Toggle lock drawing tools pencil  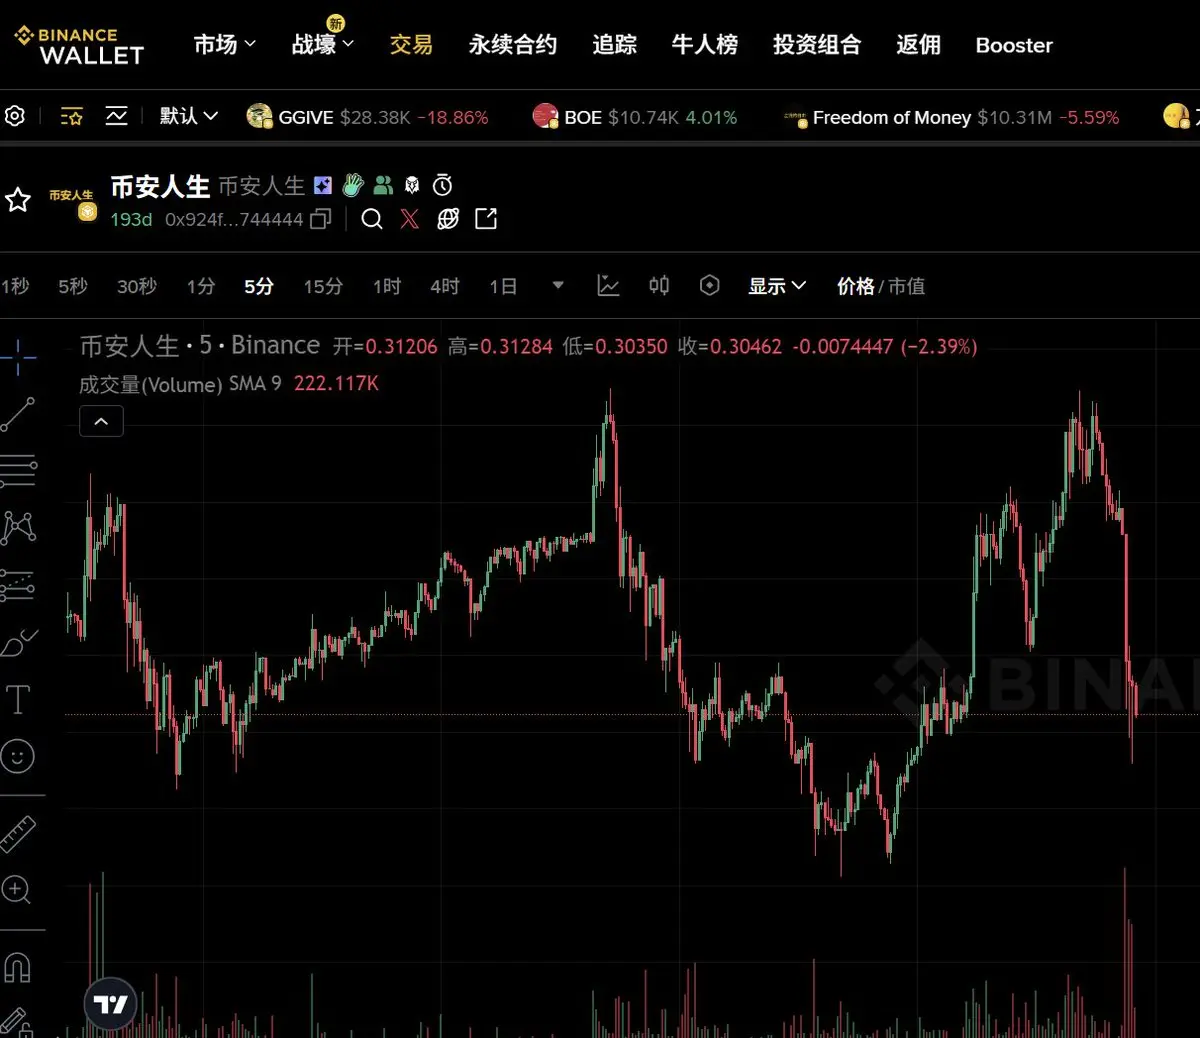(x=17, y=1022)
